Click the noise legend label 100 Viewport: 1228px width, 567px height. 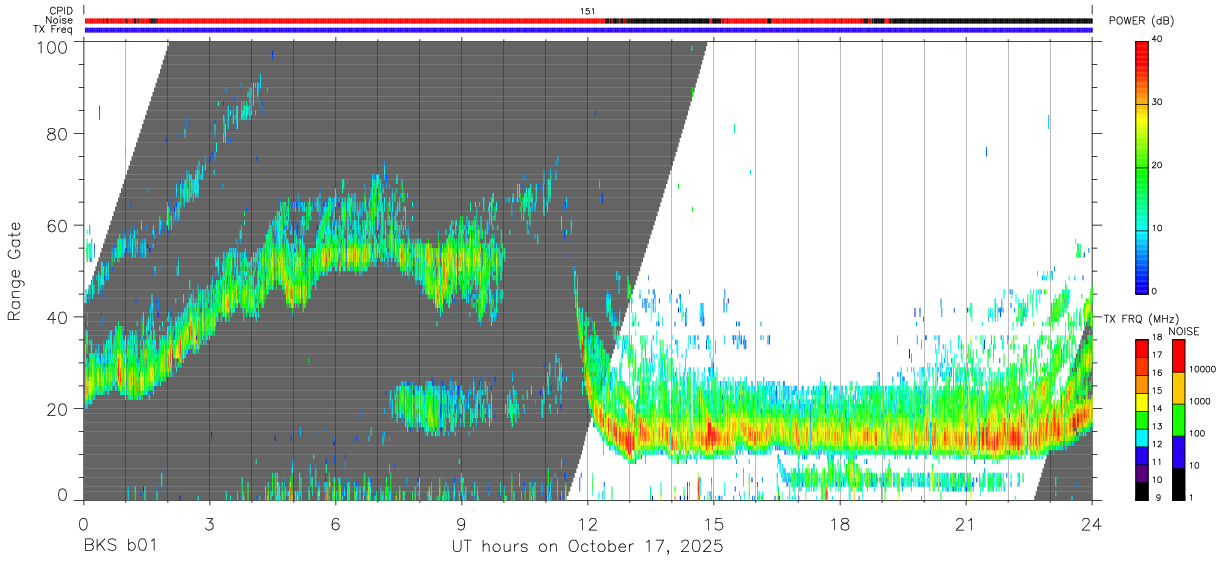click(1198, 434)
